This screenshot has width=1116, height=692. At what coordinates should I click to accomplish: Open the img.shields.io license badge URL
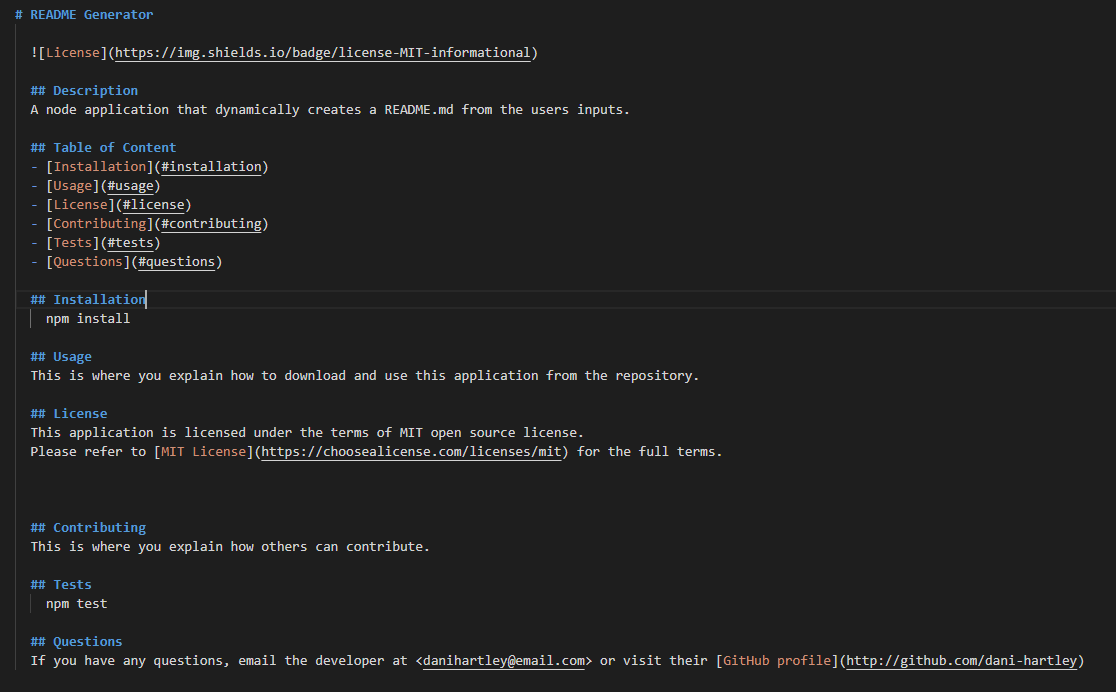[x=322, y=53]
